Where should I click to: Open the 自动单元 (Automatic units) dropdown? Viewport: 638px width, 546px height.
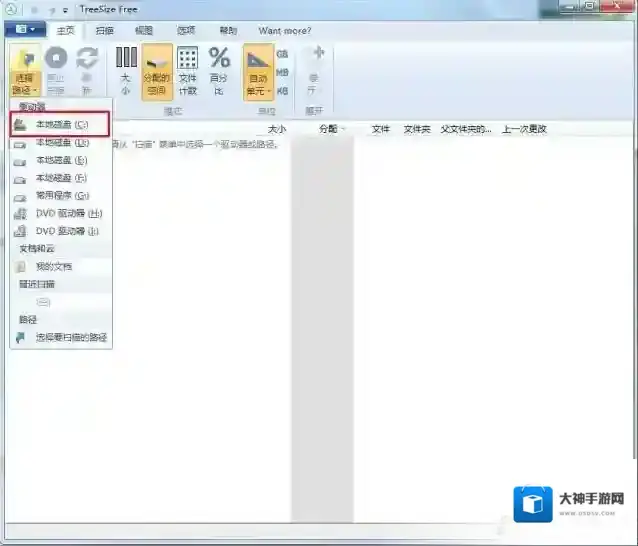coord(258,72)
